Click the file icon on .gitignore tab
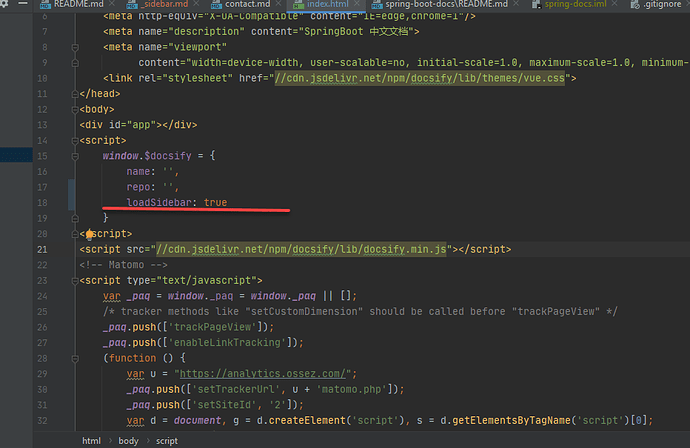The width and height of the screenshot is (690, 448). 635,4
